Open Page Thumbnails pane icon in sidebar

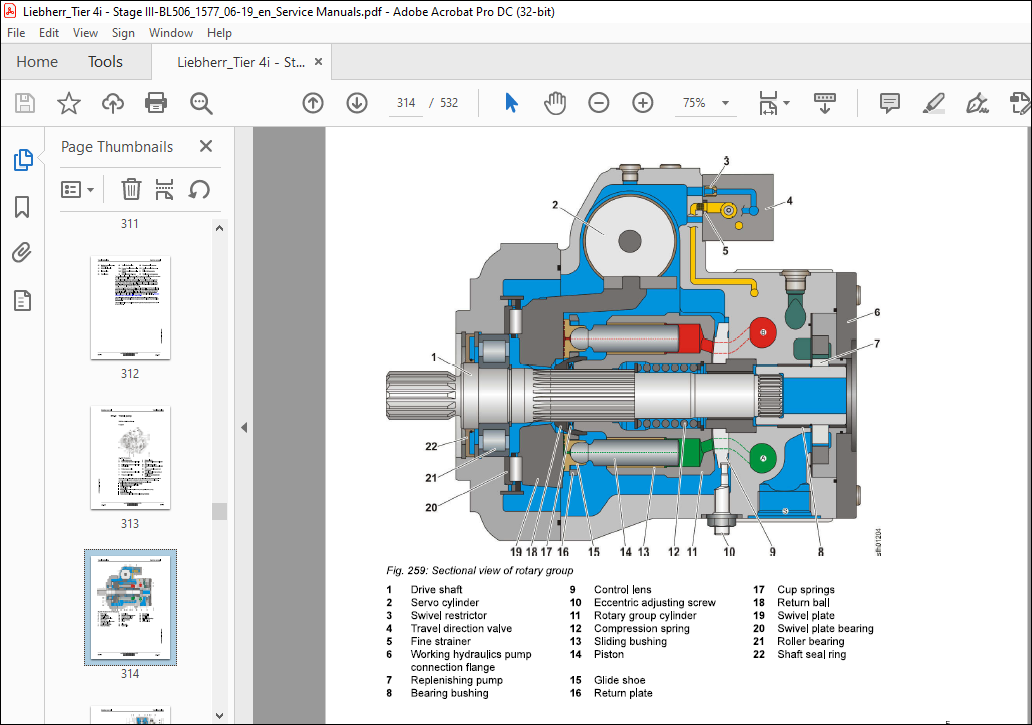(23, 160)
